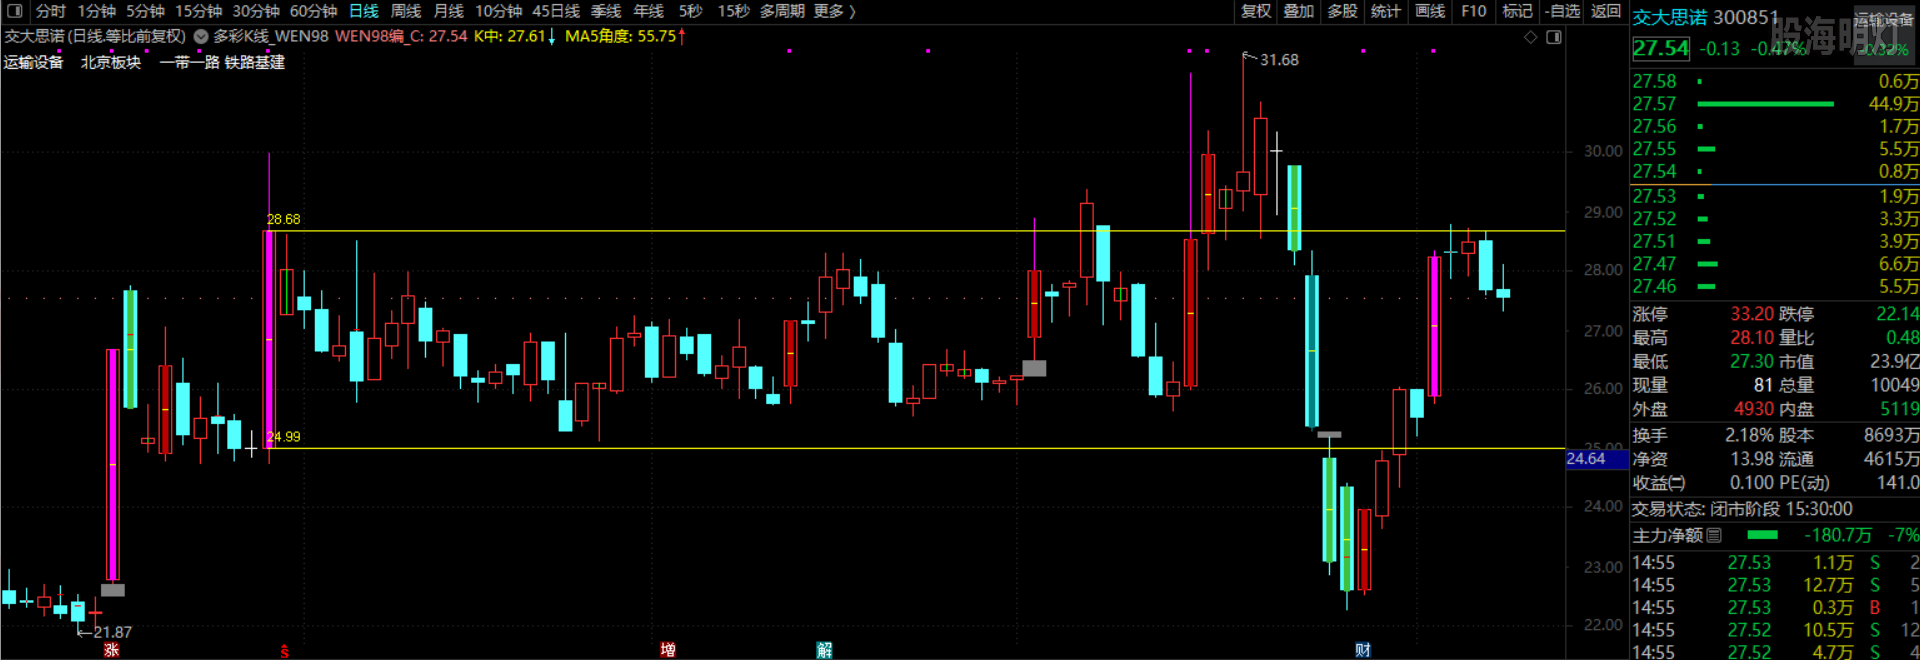This screenshot has width=1920, height=660.
Task: Click the stock name 交大思诺 in the quote panel
Action: [1670, 17]
